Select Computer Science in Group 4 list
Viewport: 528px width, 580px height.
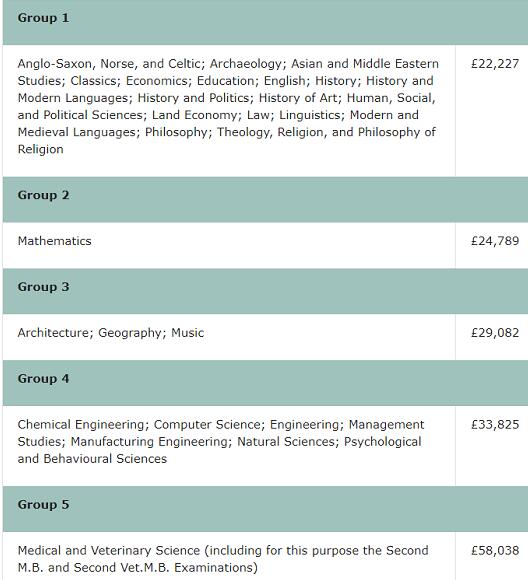click(208, 425)
